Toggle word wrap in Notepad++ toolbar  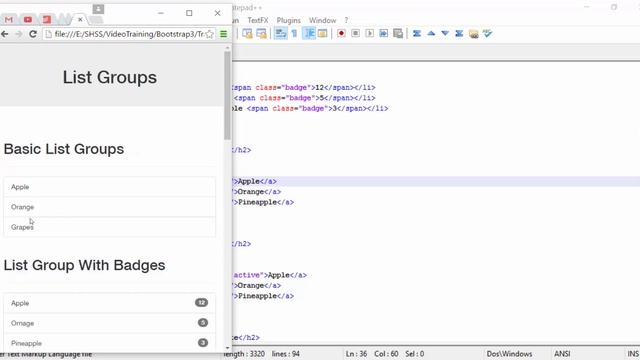(280, 33)
